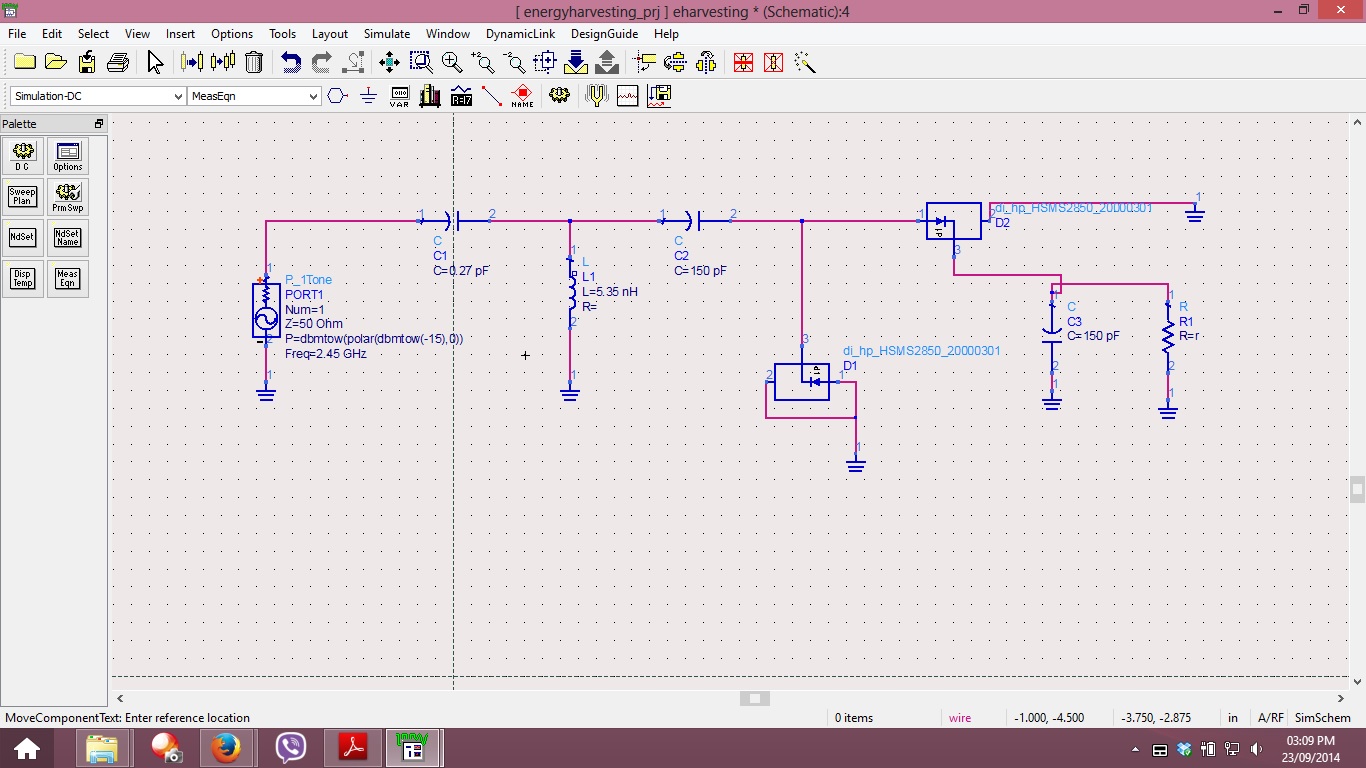Click the horizontal scrollbar thumb
1366x768 pixels.
pyautogui.click(x=755, y=698)
